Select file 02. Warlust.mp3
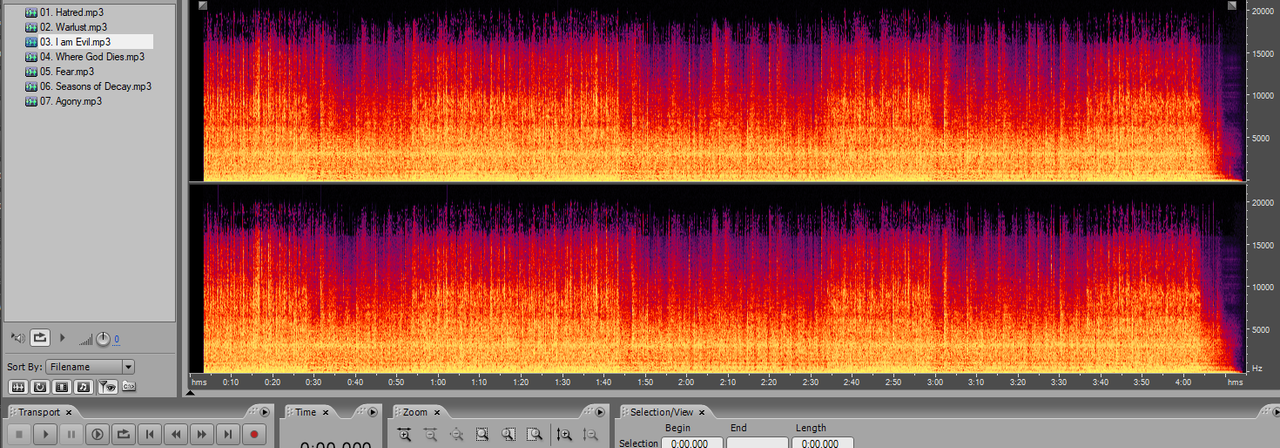1280x448 pixels. coord(73,27)
